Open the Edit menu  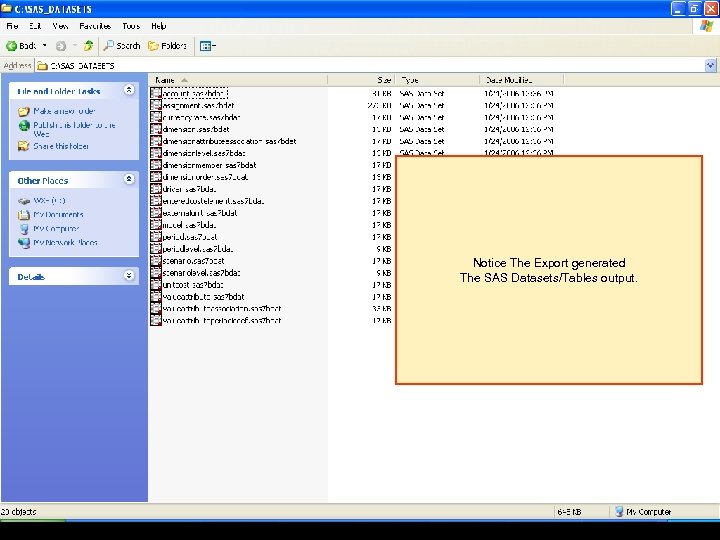[x=35, y=26]
